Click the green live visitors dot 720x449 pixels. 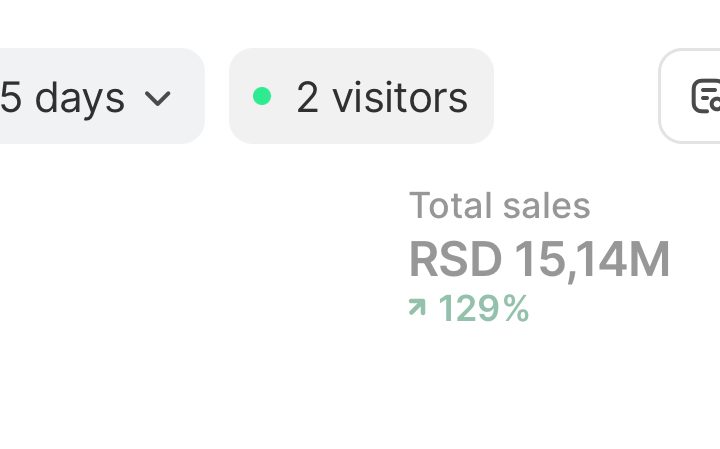pyautogui.click(x=262, y=96)
